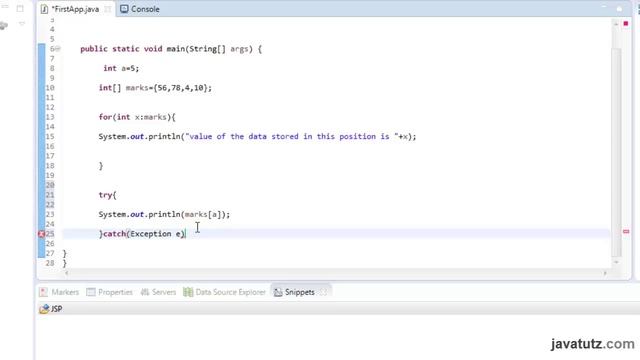Maximize the editor area
This screenshot has width=640, height=360.
tap(619, 8)
